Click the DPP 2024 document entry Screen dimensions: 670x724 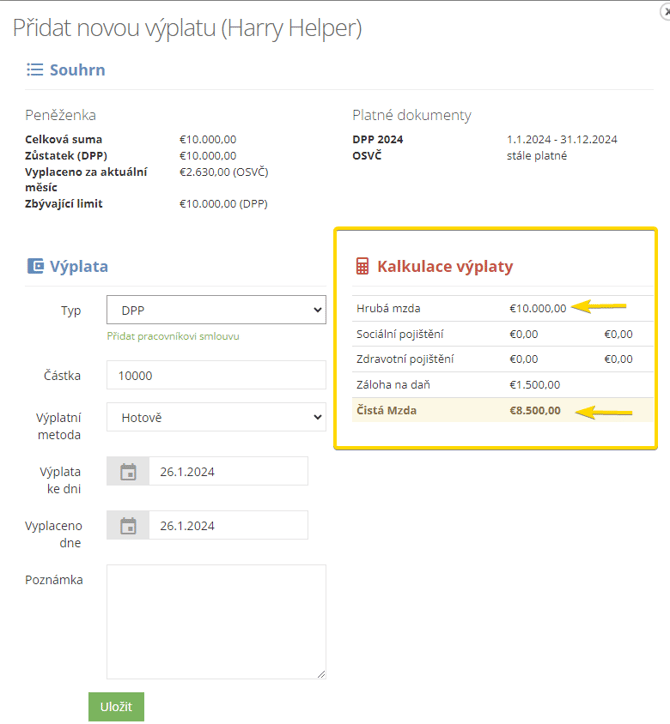tap(377, 140)
